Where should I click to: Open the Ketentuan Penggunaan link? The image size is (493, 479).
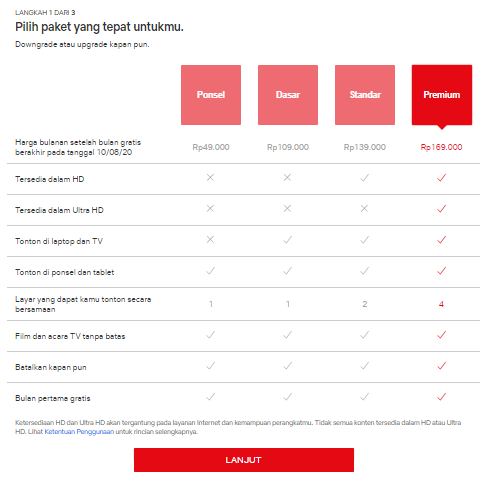coord(79,432)
